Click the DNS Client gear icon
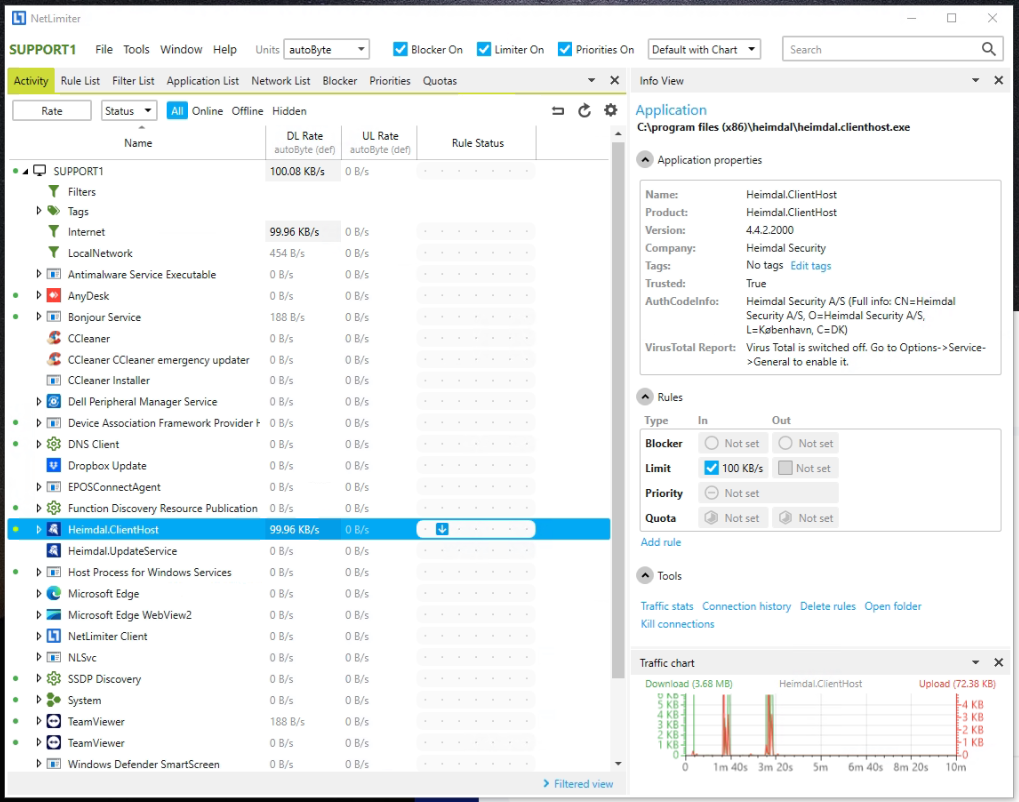The image size is (1019, 802). [54, 444]
